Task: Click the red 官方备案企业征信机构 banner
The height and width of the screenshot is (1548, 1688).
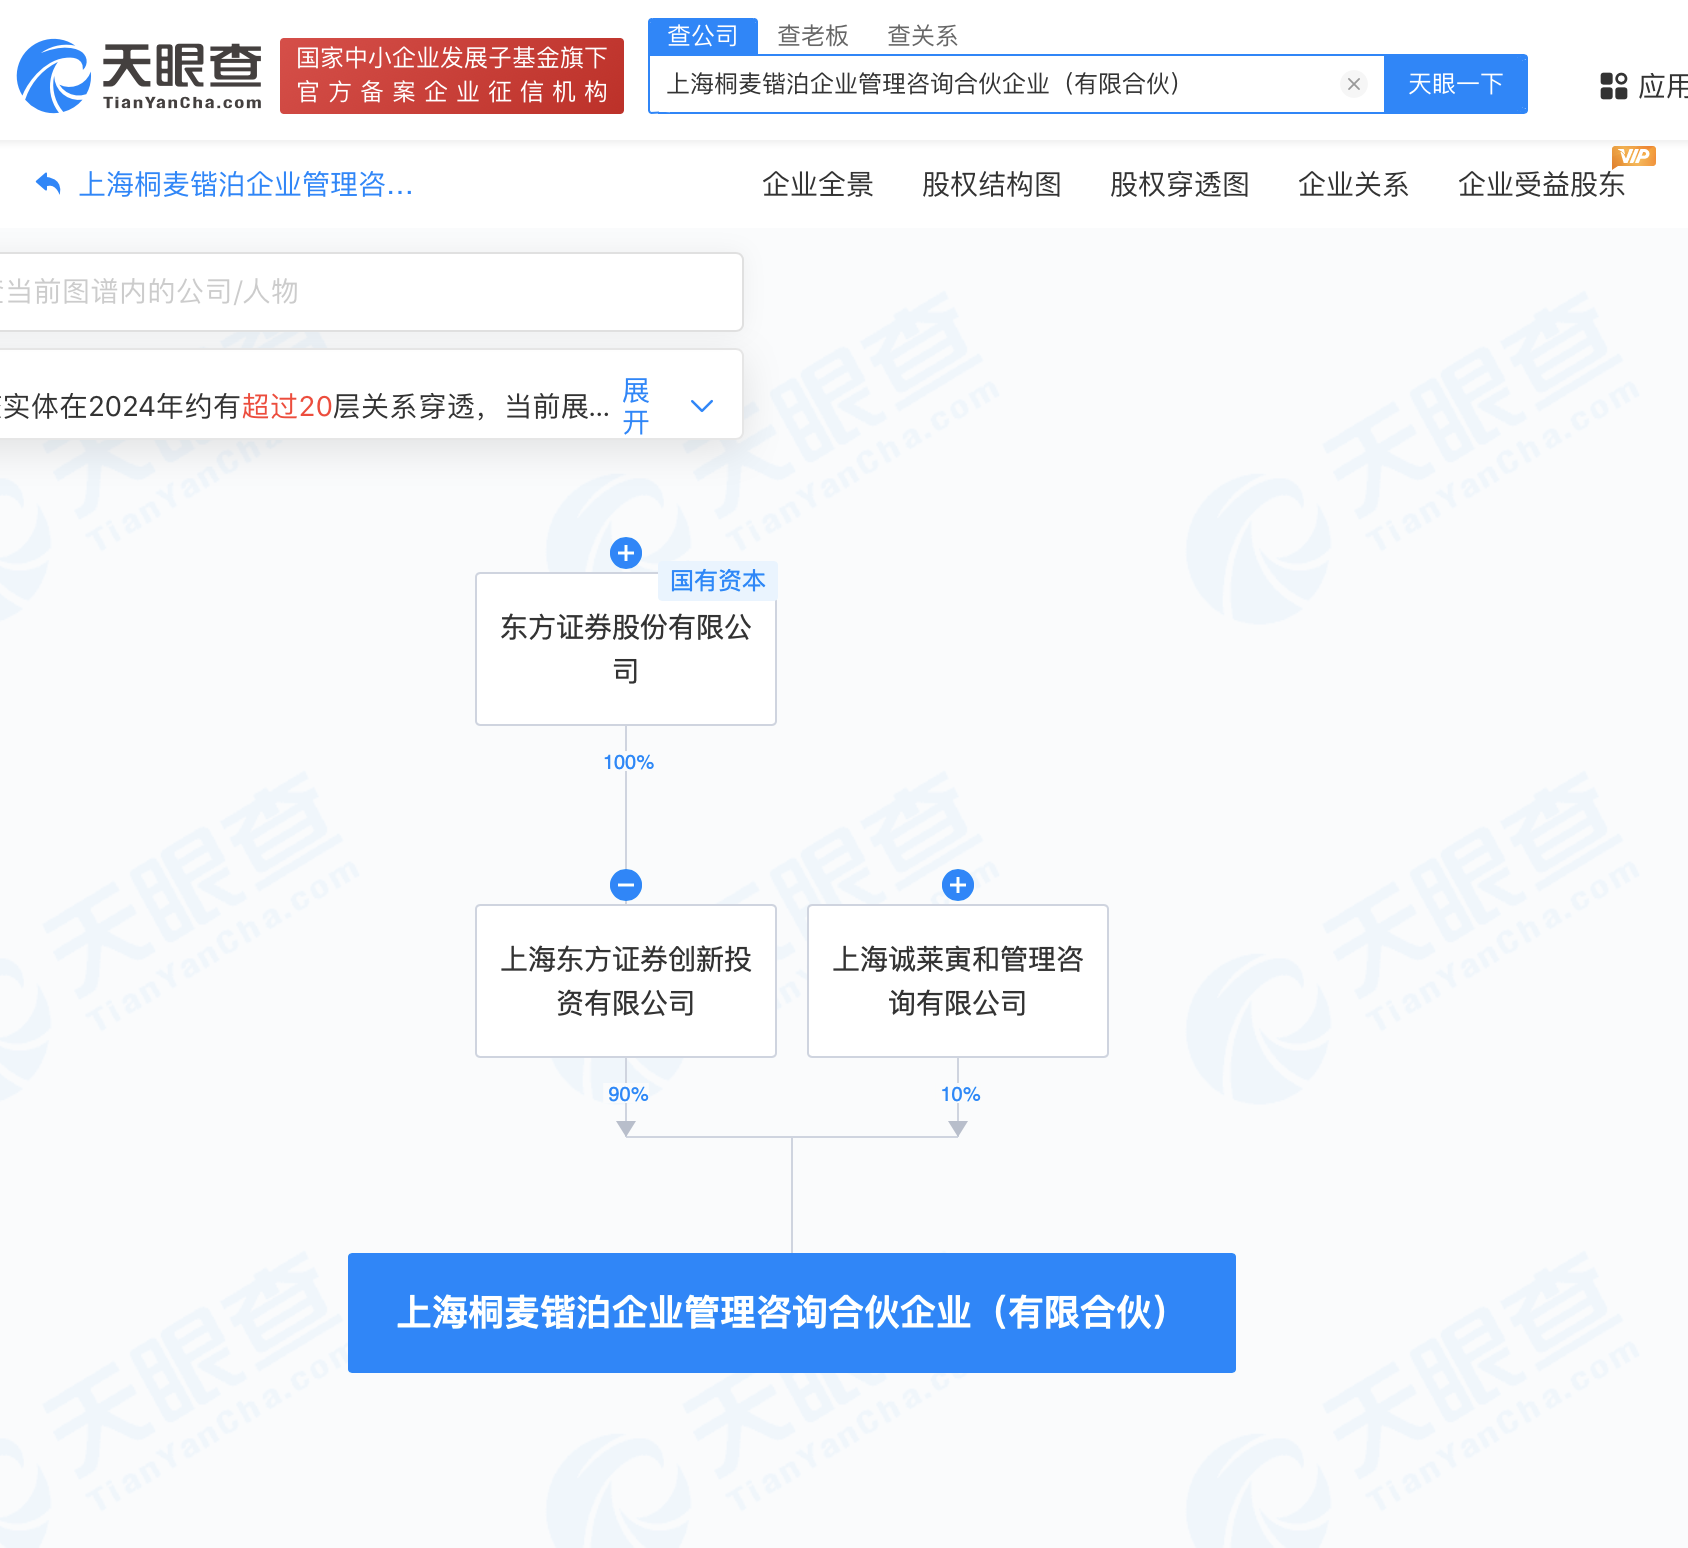Action: [452, 76]
